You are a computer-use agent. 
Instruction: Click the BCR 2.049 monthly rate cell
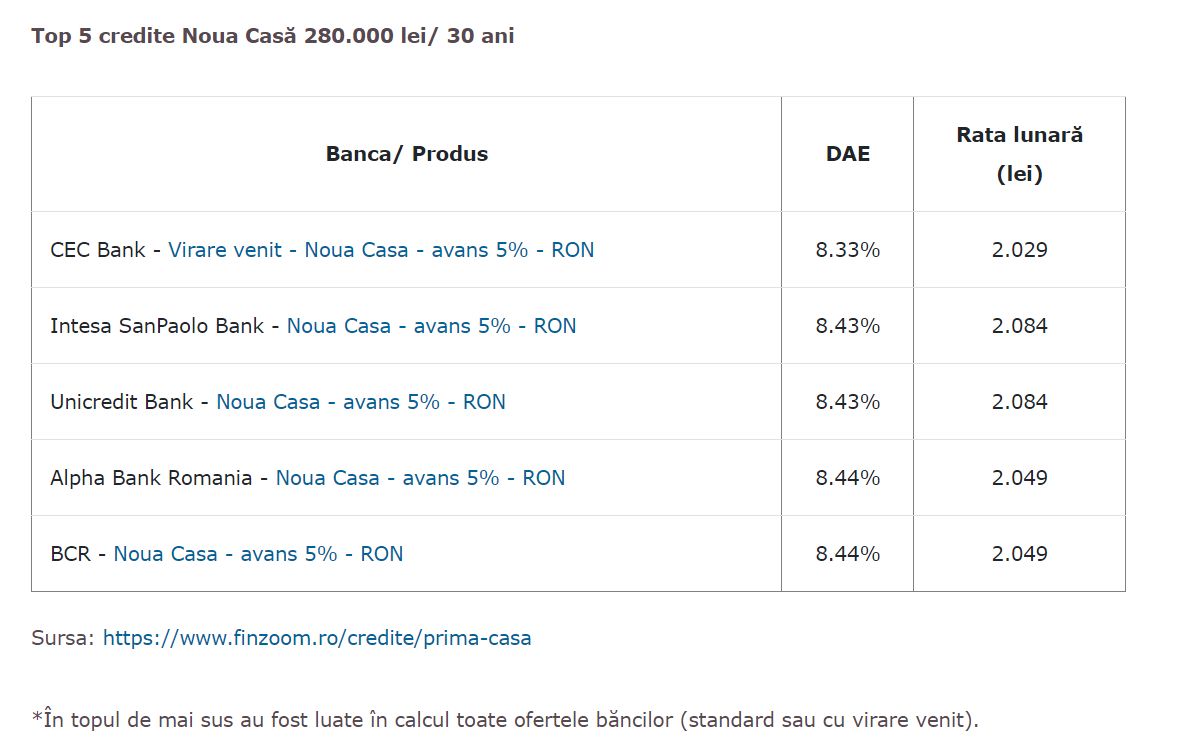tap(1020, 554)
